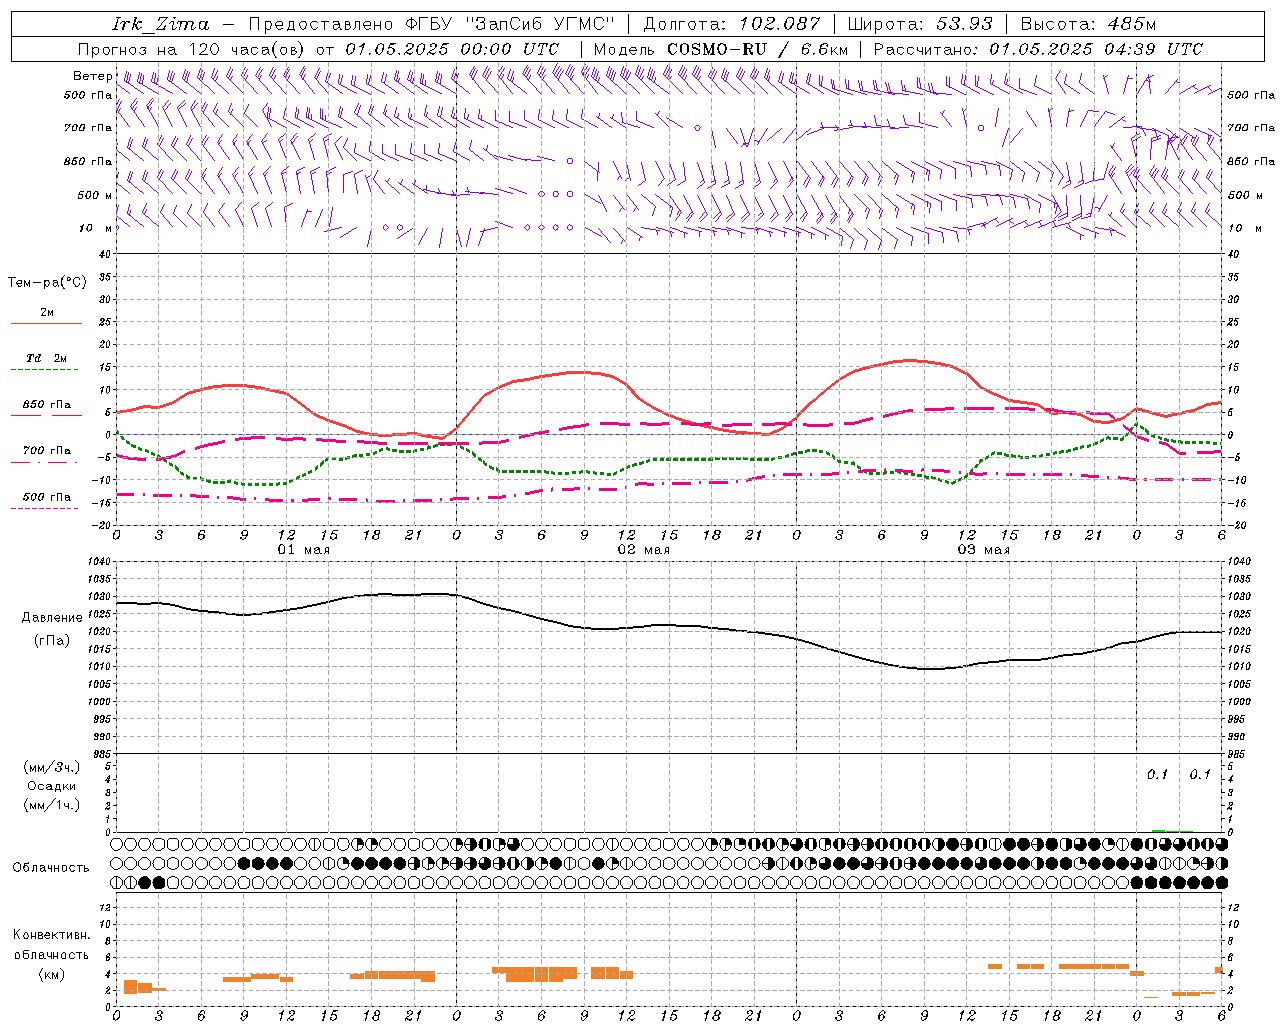Click the computed time 01.05.2025 04:39 UTC
Image resolution: width=1280 pixels, height=1024 pixels.
(x=1096, y=49)
